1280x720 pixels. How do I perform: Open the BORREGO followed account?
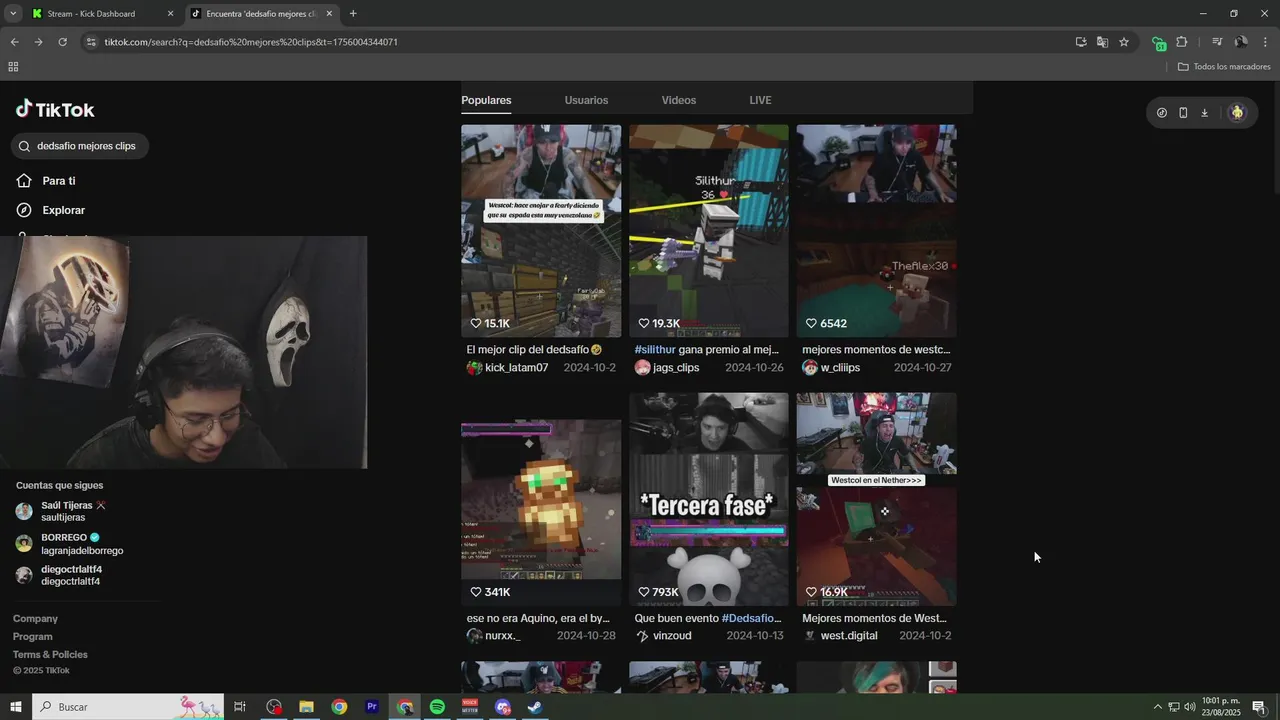[x=70, y=544]
